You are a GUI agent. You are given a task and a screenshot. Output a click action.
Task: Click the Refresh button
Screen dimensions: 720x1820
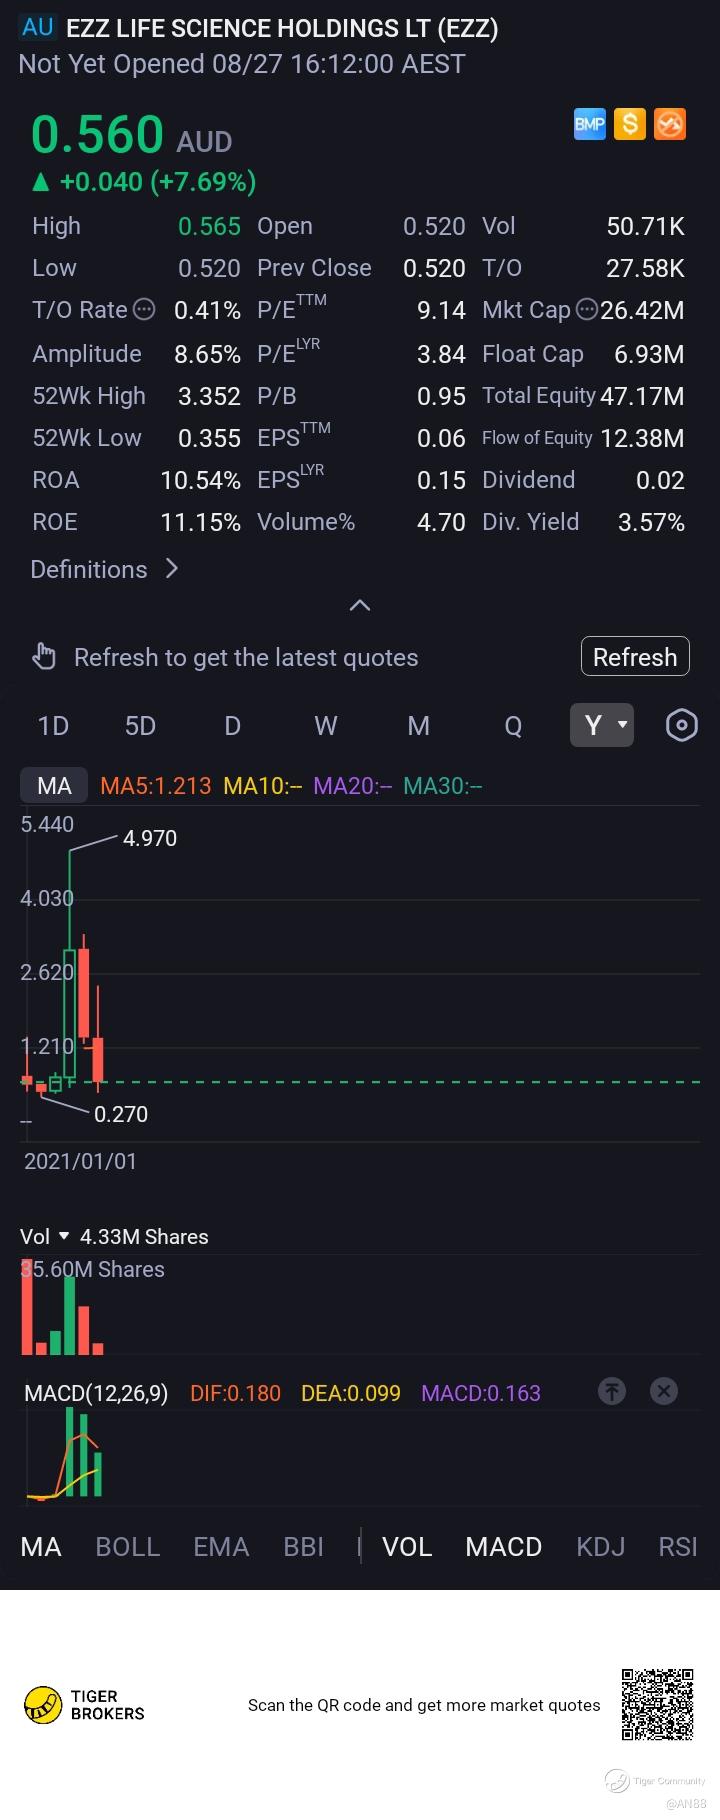point(635,657)
